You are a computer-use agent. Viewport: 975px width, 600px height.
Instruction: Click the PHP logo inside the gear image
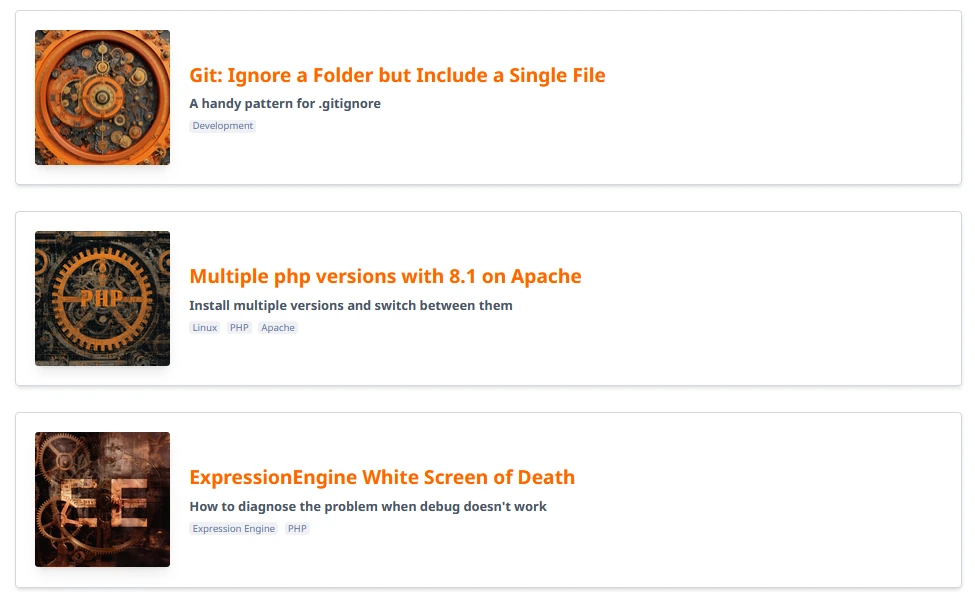100,298
